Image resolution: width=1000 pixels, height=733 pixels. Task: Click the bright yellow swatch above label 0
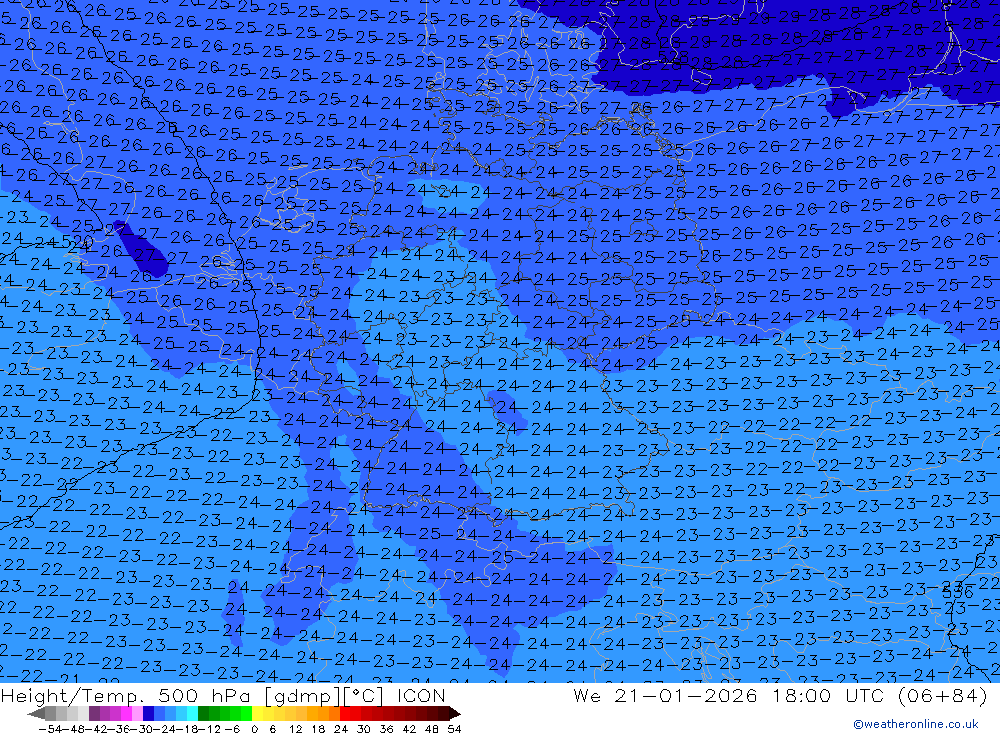(x=258, y=713)
